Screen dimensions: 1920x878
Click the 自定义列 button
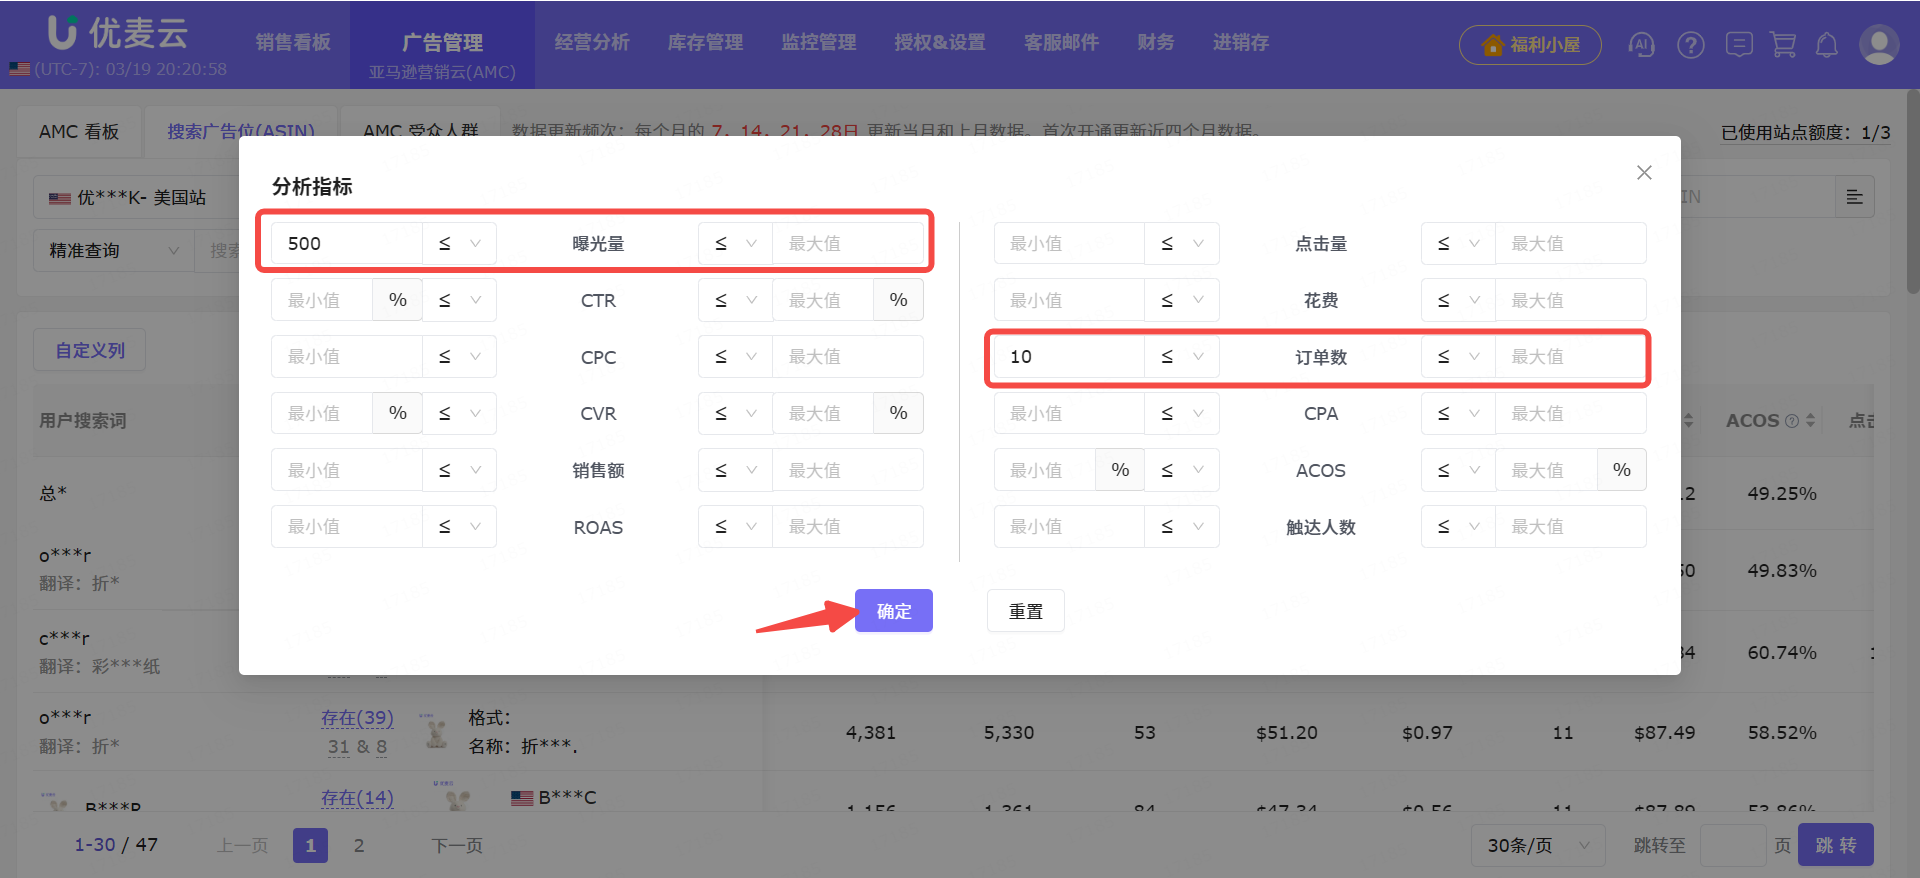pyautogui.click(x=89, y=350)
